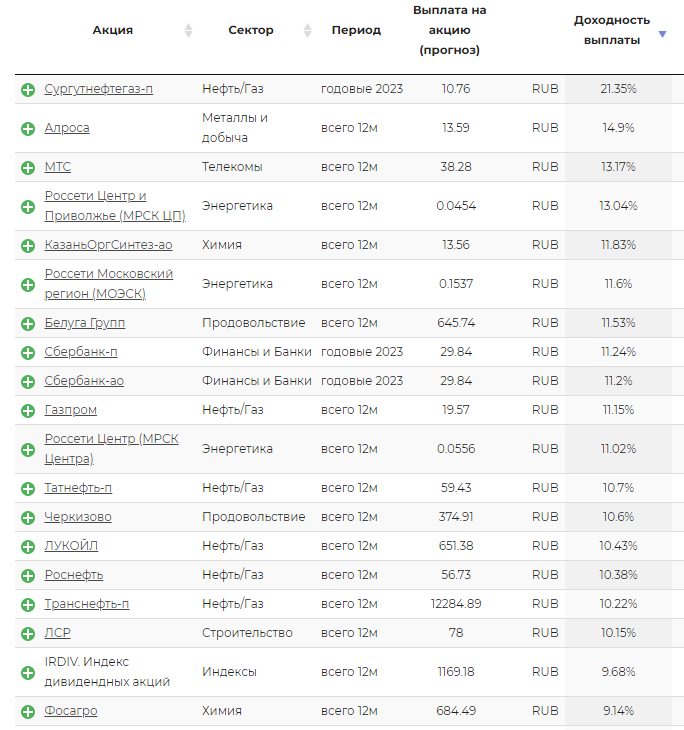This screenshot has height=730, width=684.
Task: Add Черкизово with its plus icon
Action: 28,518
